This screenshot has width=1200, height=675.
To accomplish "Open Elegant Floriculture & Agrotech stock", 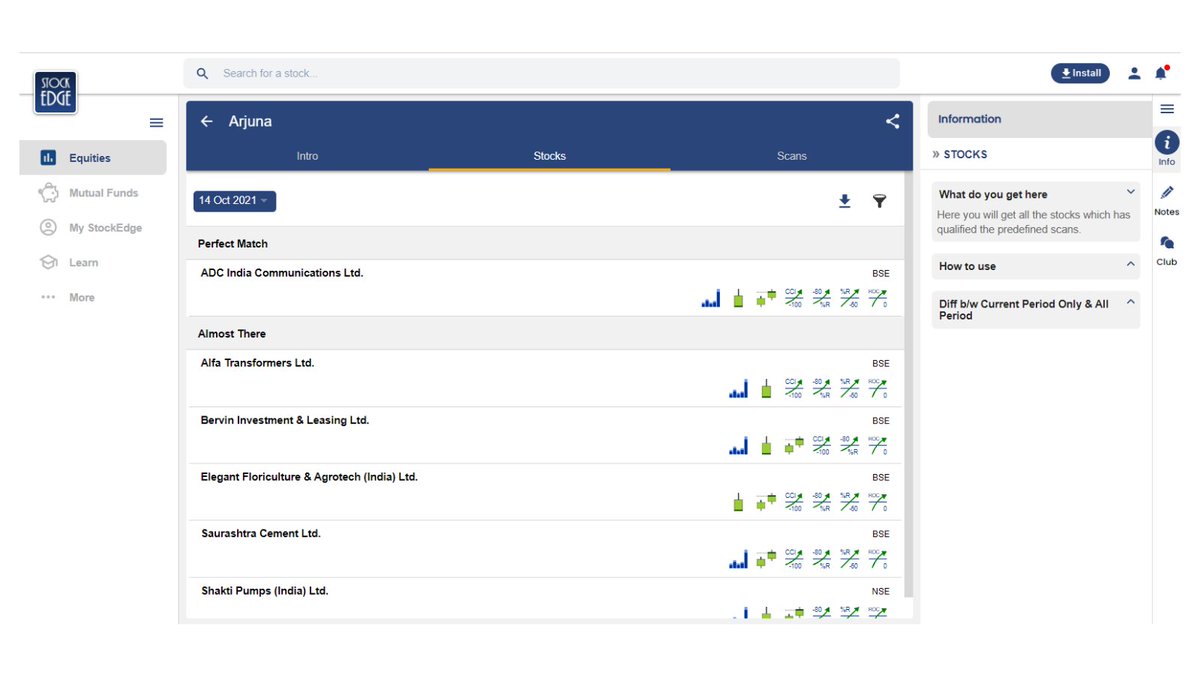I will click(x=309, y=477).
